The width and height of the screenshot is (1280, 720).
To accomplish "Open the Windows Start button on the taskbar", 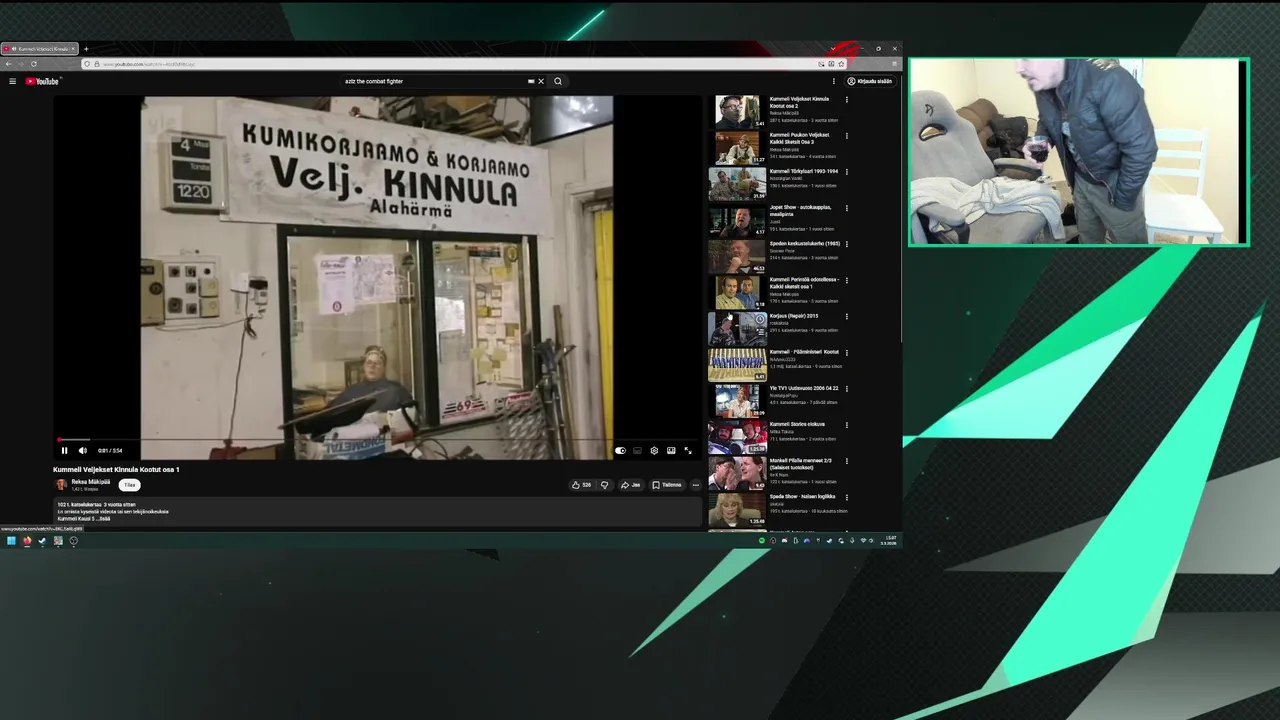I will tap(11, 541).
